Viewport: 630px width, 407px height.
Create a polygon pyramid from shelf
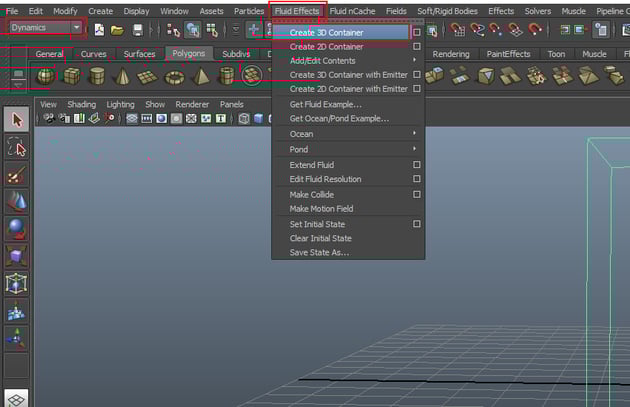click(x=201, y=76)
